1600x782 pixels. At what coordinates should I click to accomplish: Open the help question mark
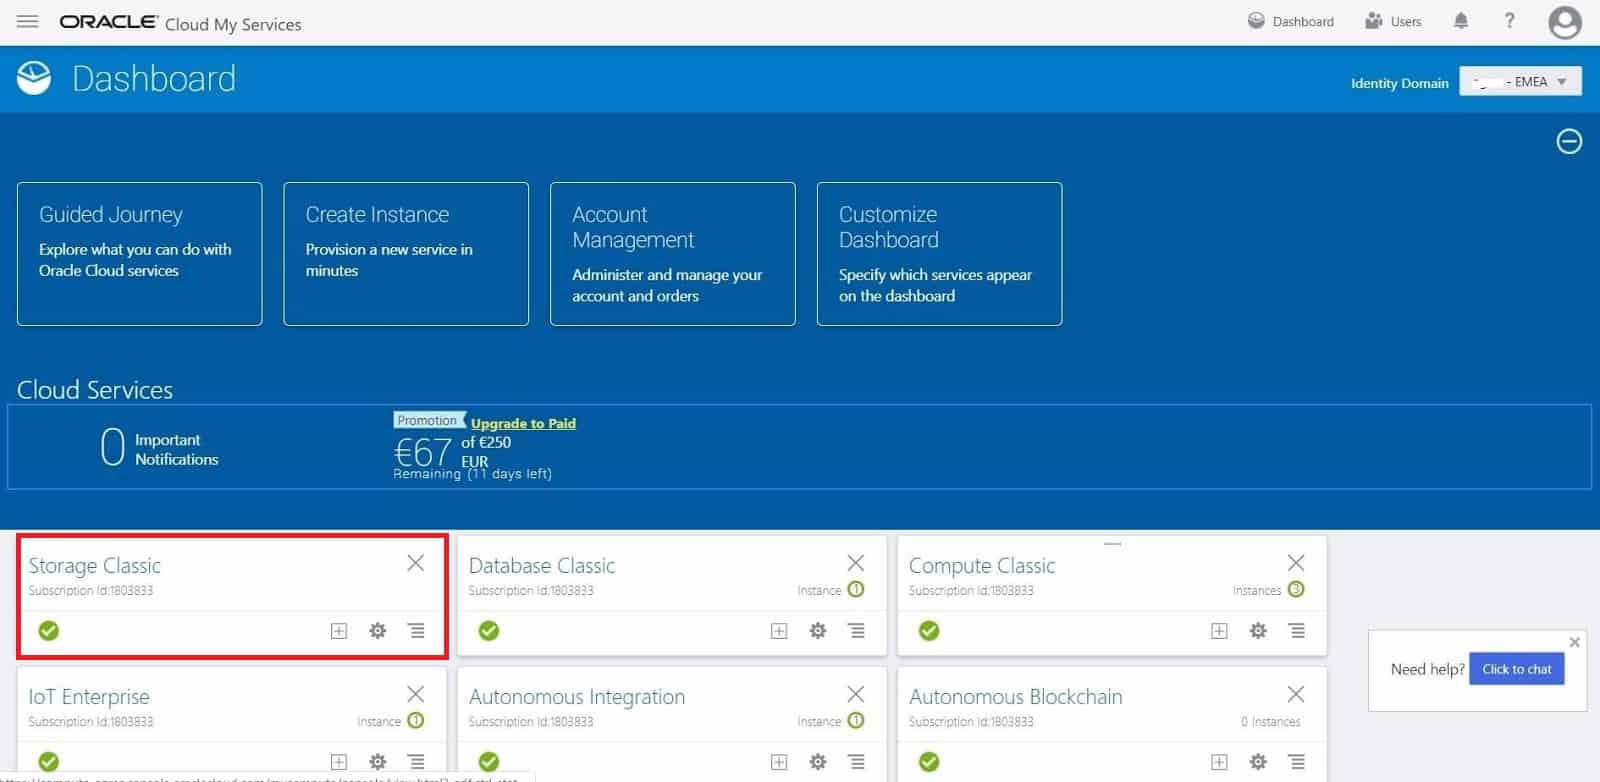[1509, 21]
